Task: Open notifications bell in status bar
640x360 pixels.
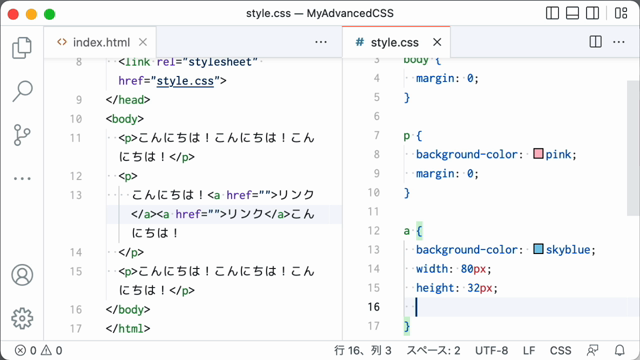Action: 620,350
